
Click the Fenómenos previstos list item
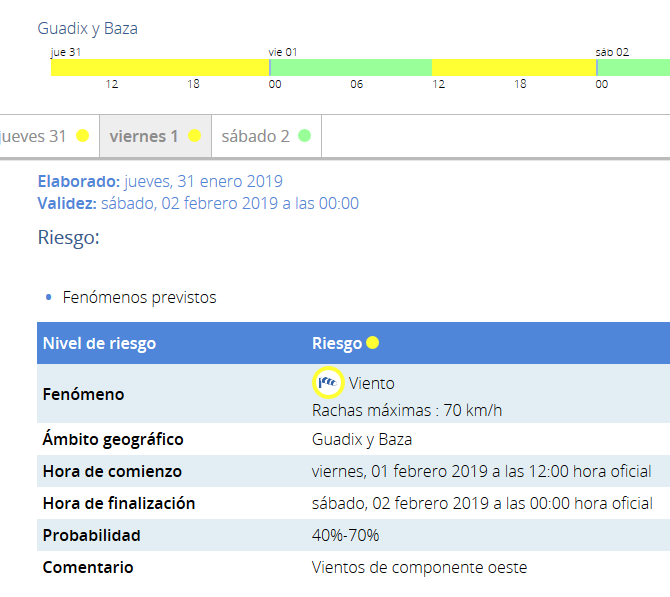(139, 298)
